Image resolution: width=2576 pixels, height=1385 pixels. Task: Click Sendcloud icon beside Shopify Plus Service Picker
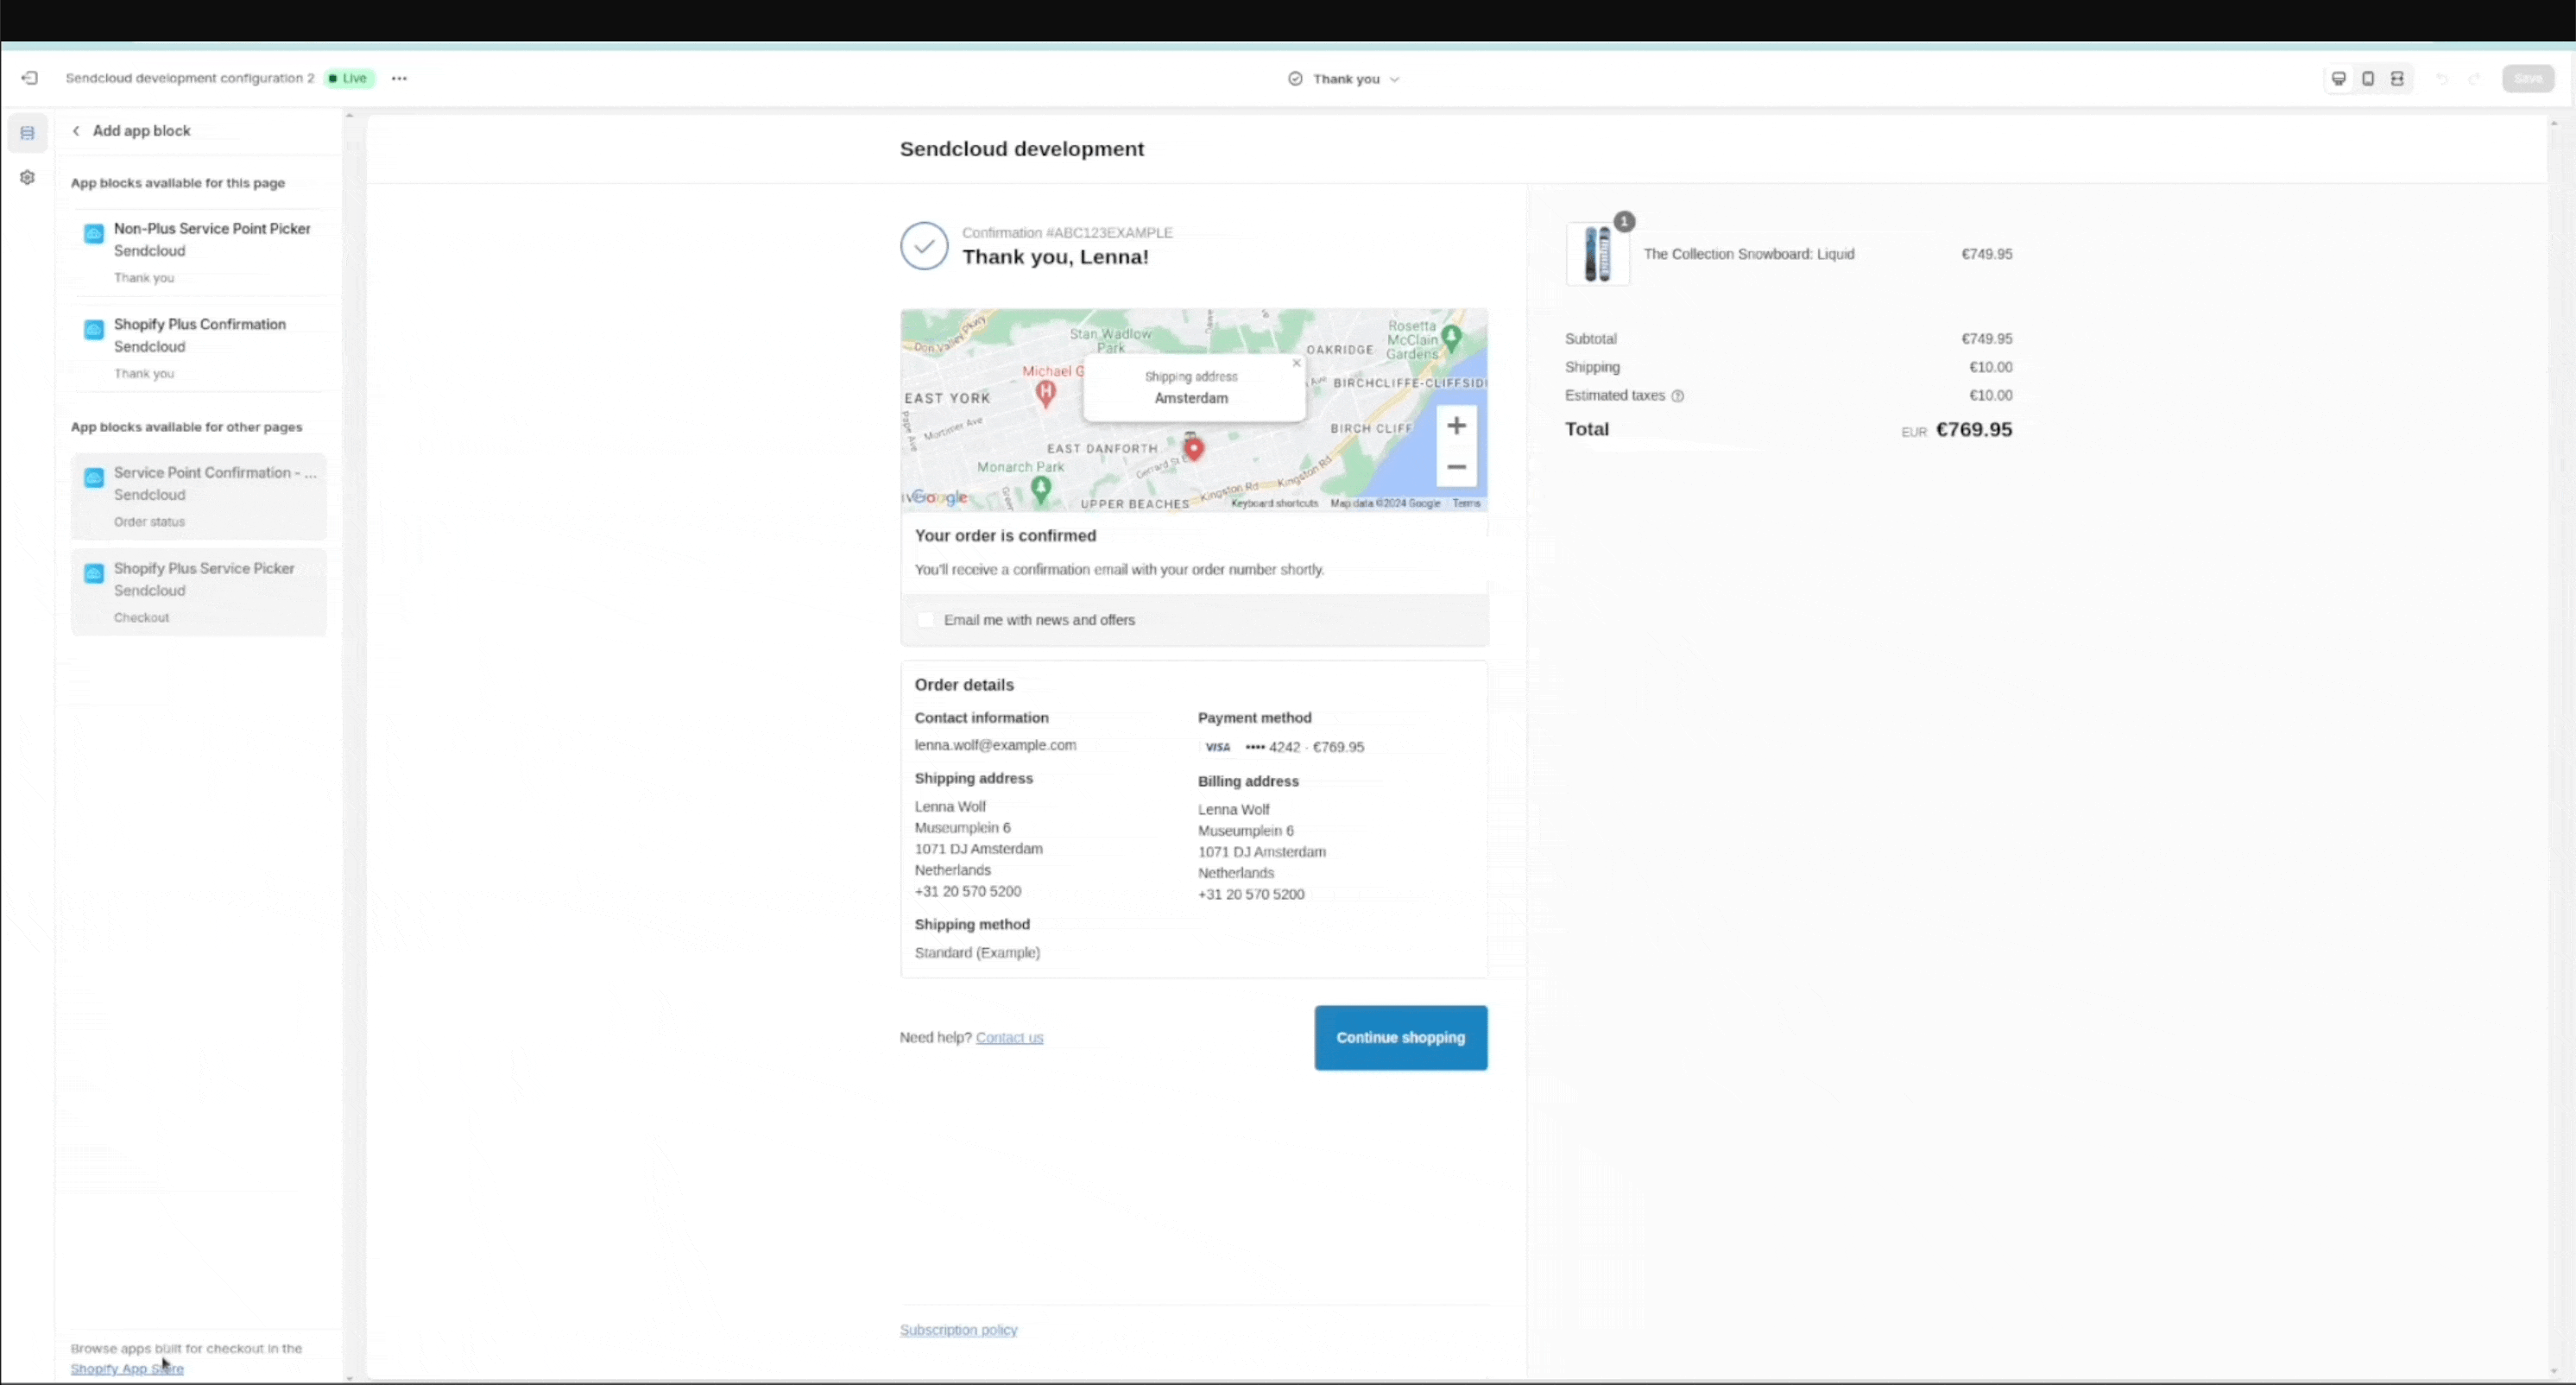(x=93, y=573)
